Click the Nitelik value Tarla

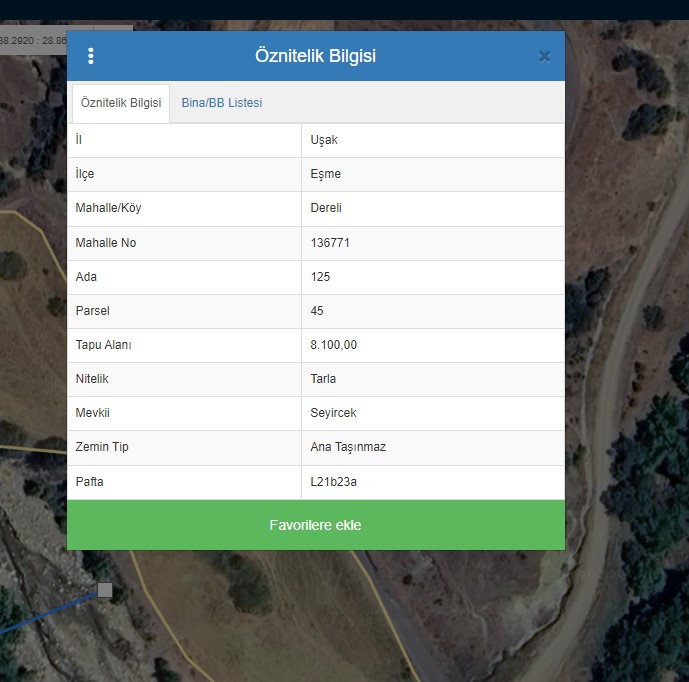point(323,379)
